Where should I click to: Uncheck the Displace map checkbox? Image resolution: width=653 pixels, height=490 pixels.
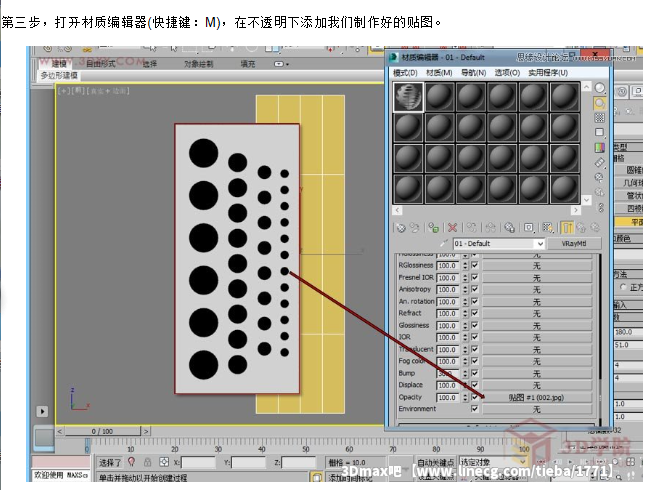pos(475,385)
